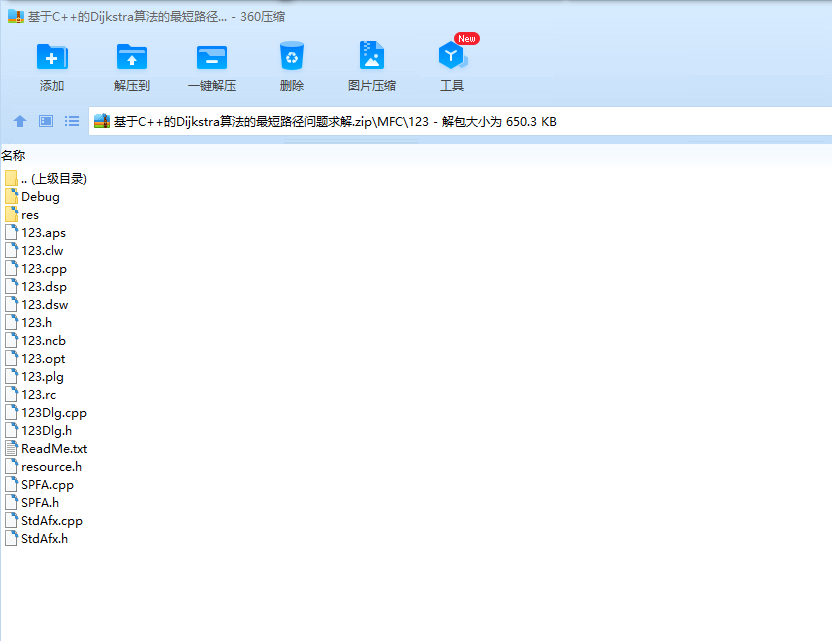Click the file icon beside 123.cpp
Image resolution: width=832 pixels, height=641 pixels.
tap(11, 268)
